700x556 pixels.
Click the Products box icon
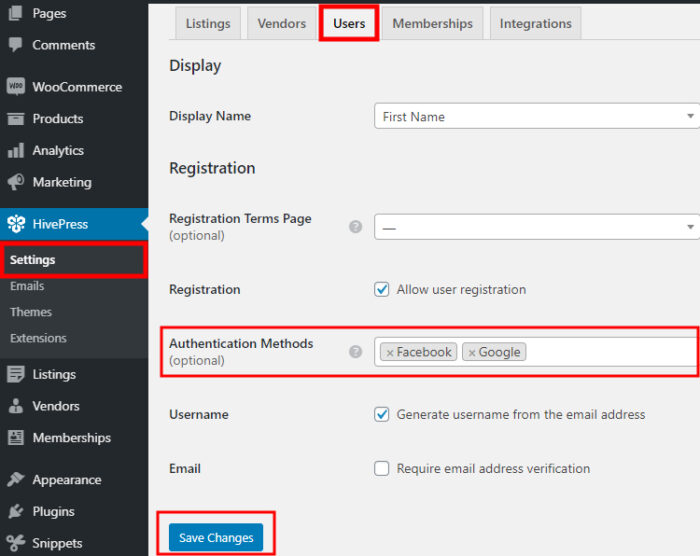point(16,119)
